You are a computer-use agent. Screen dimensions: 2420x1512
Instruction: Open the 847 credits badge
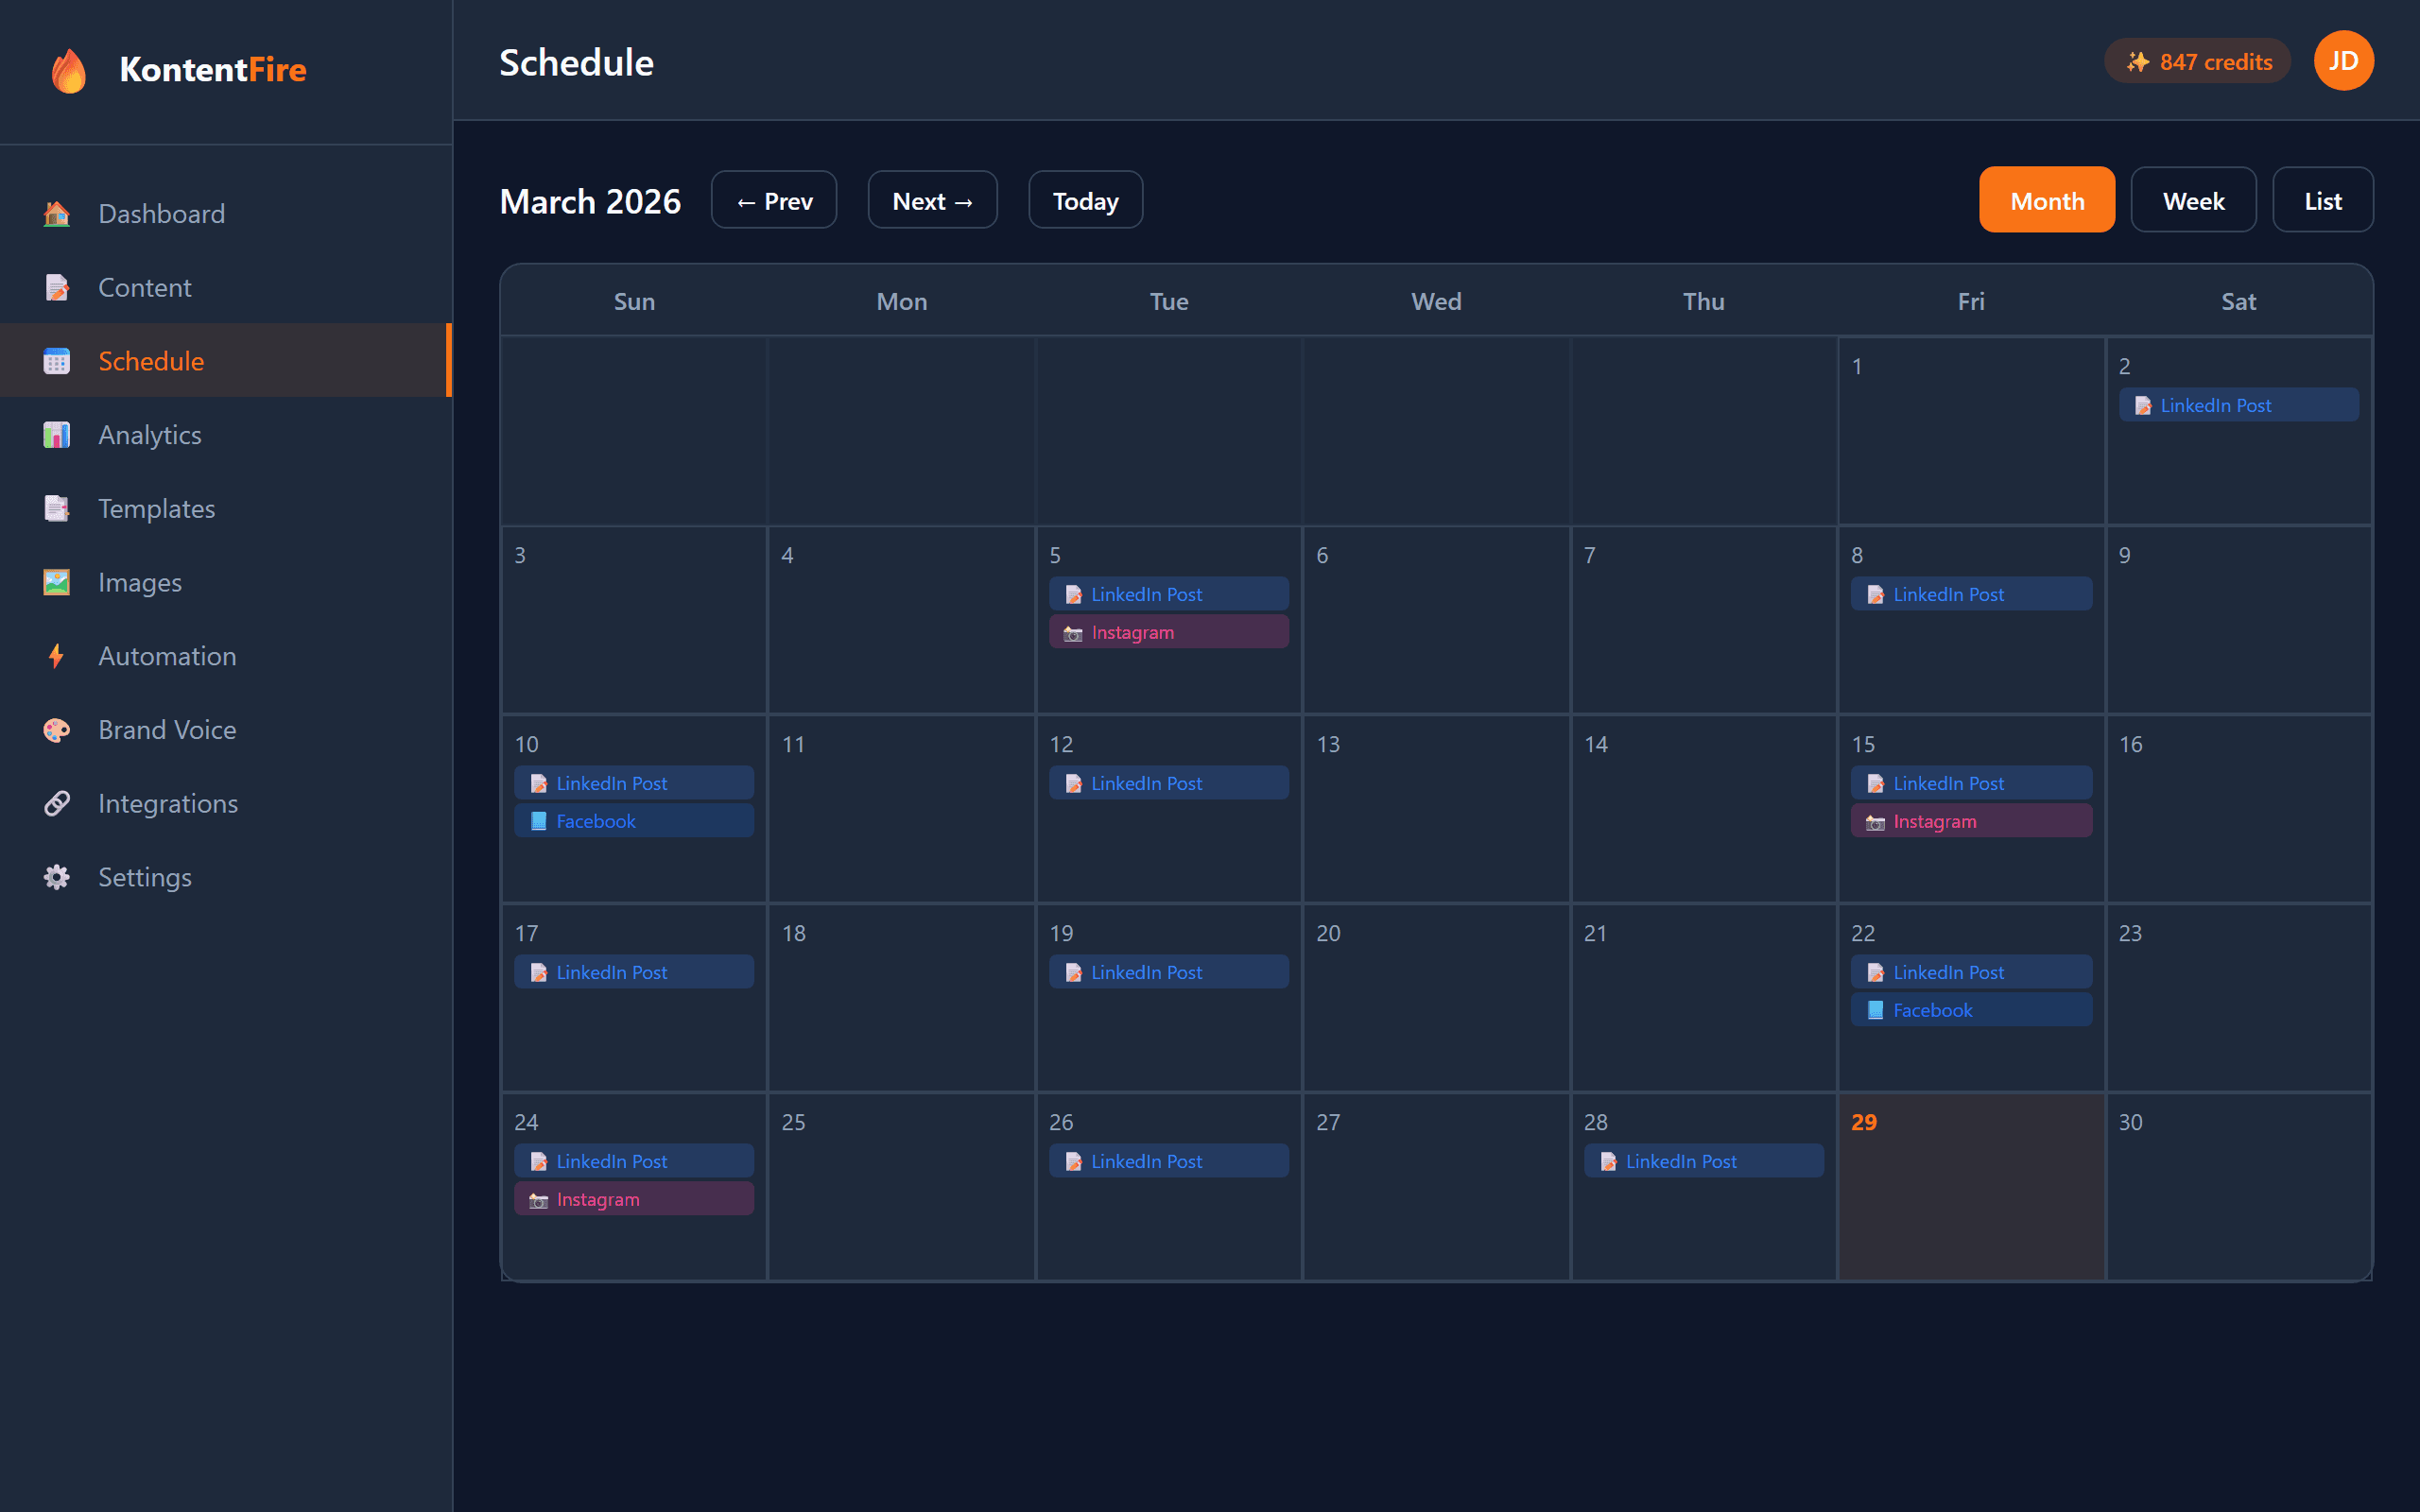pos(2196,60)
